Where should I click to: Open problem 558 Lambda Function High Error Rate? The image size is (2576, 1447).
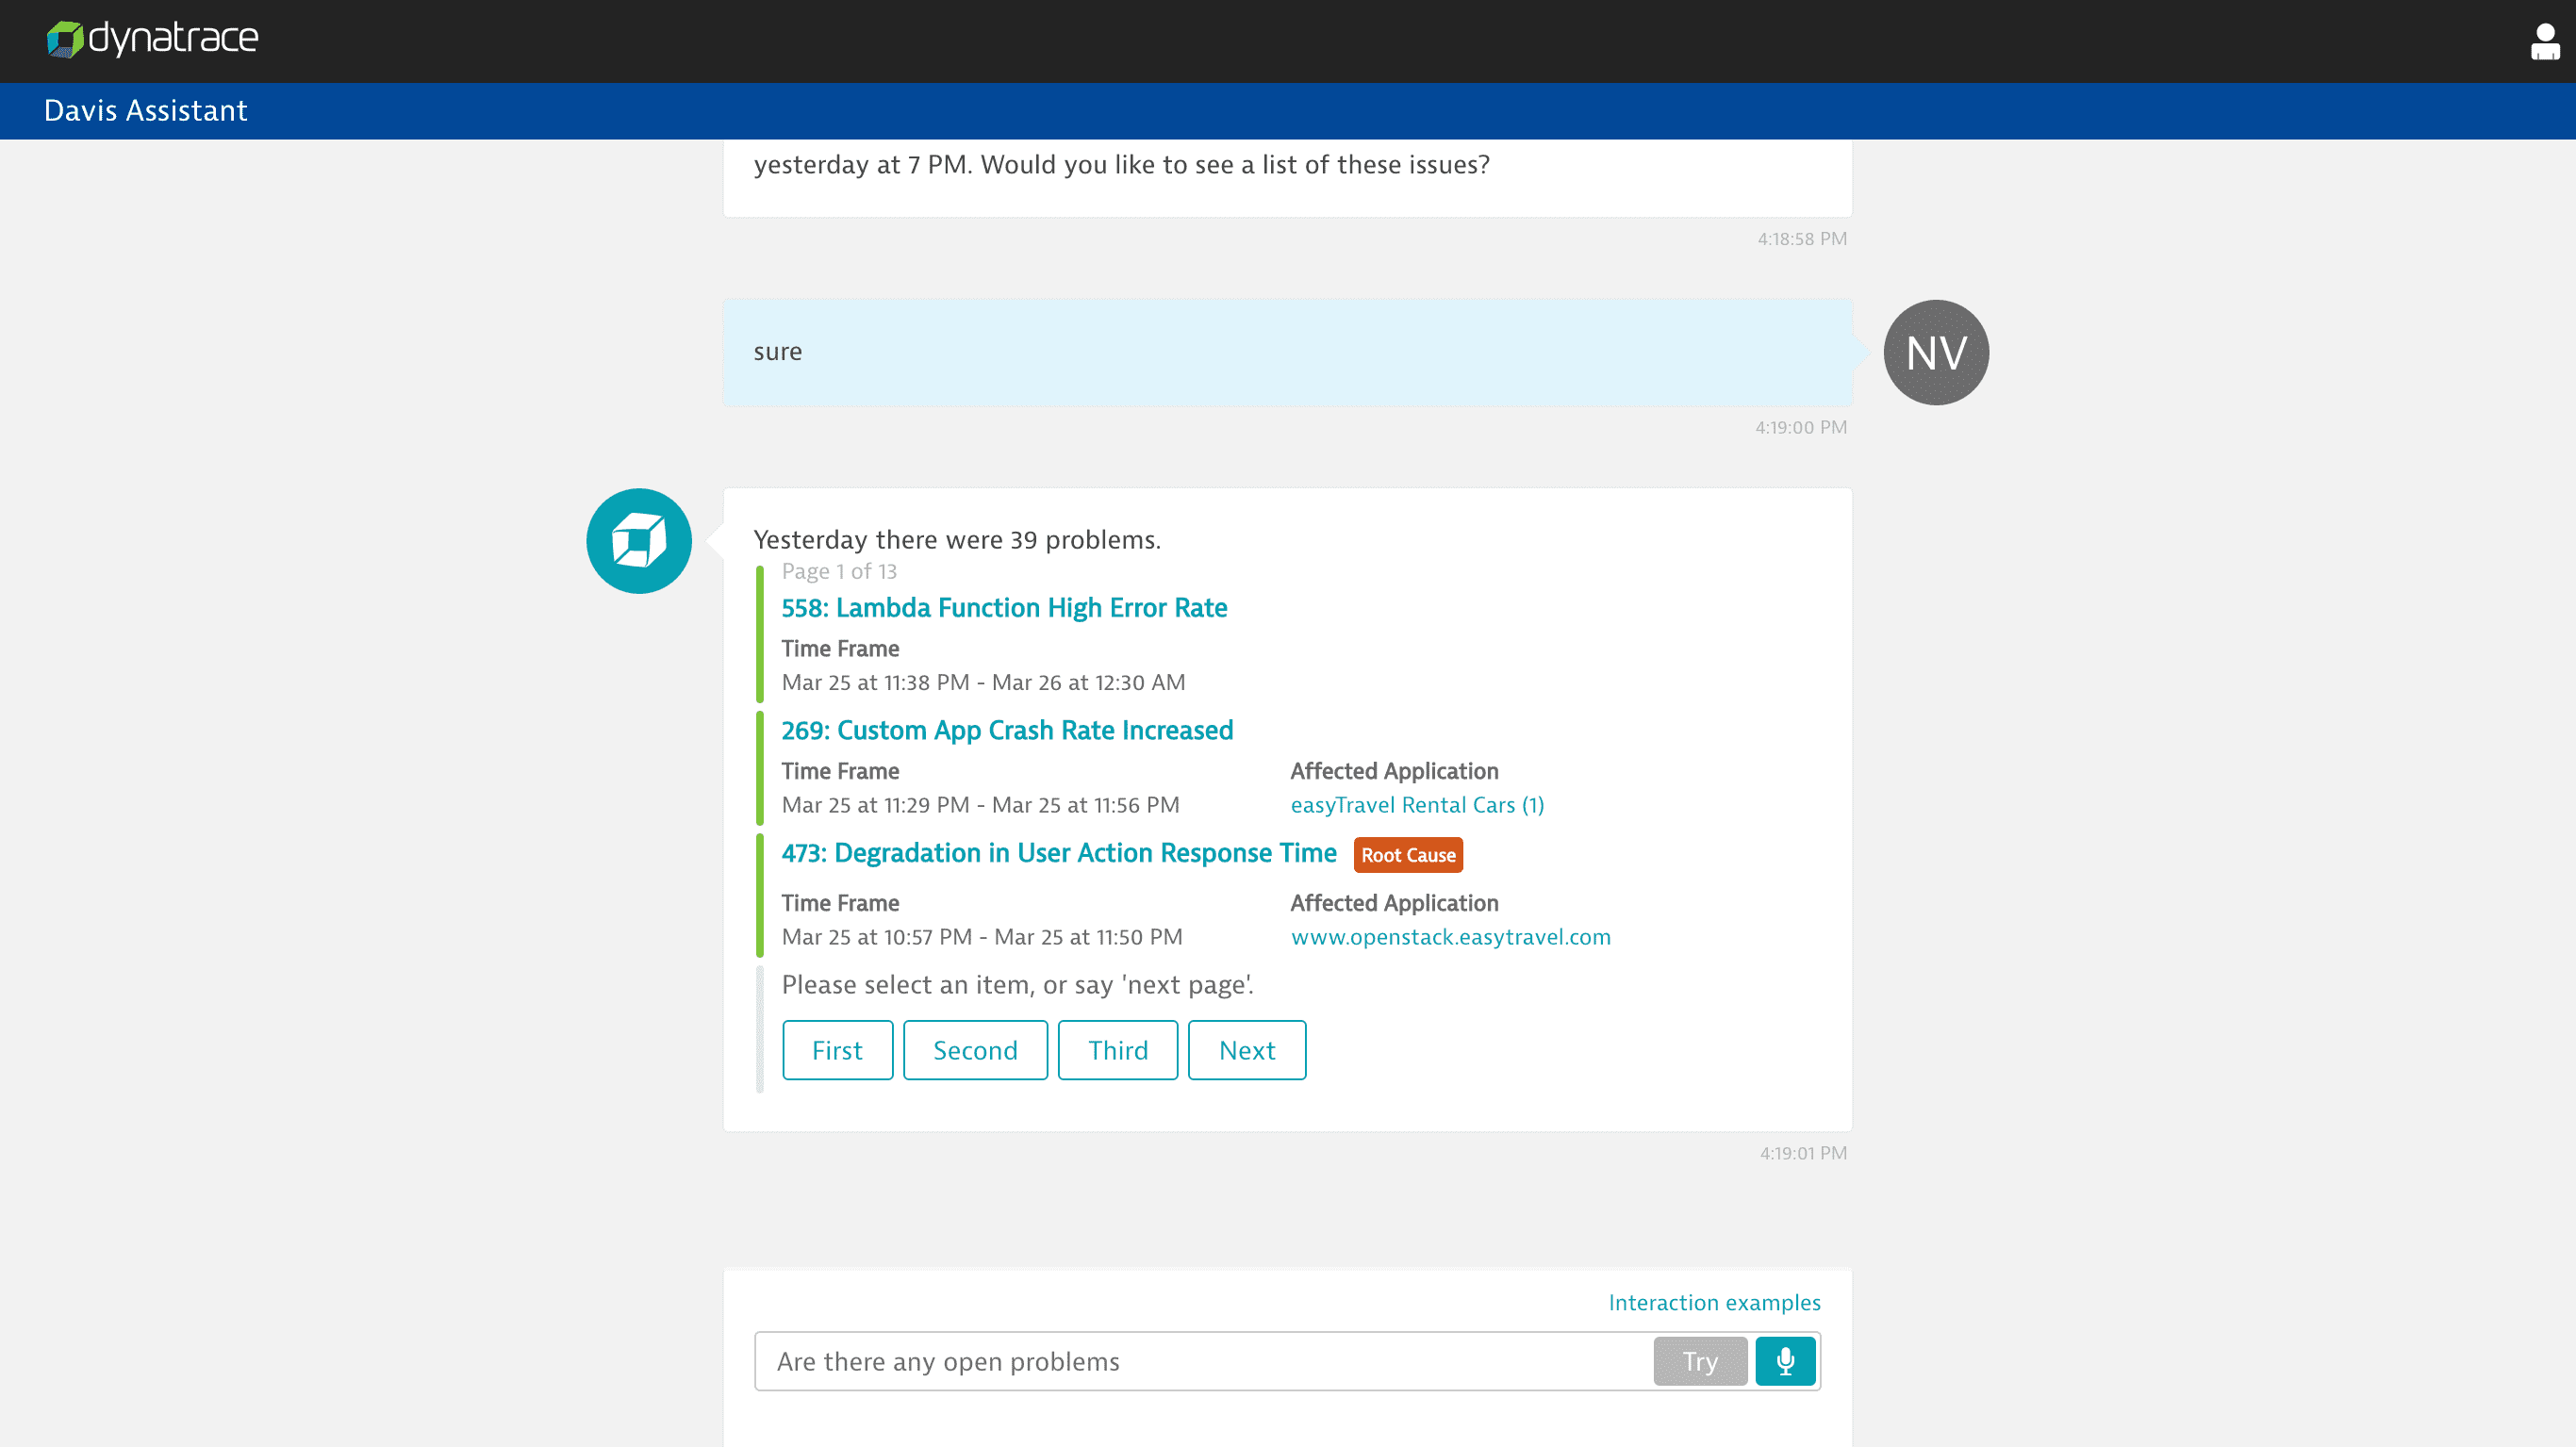tap(1004, 608)
